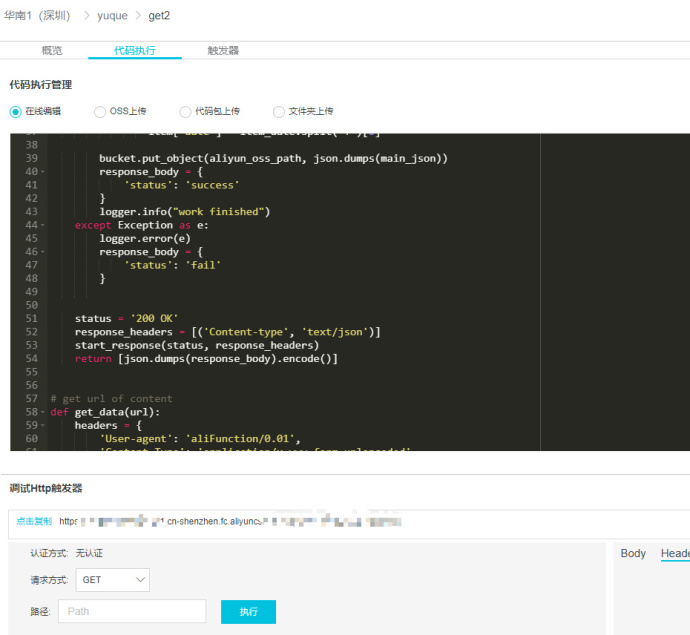The image size is (690, 635).
Task: Collapse code fold at line 40
Action: (43, 172)
